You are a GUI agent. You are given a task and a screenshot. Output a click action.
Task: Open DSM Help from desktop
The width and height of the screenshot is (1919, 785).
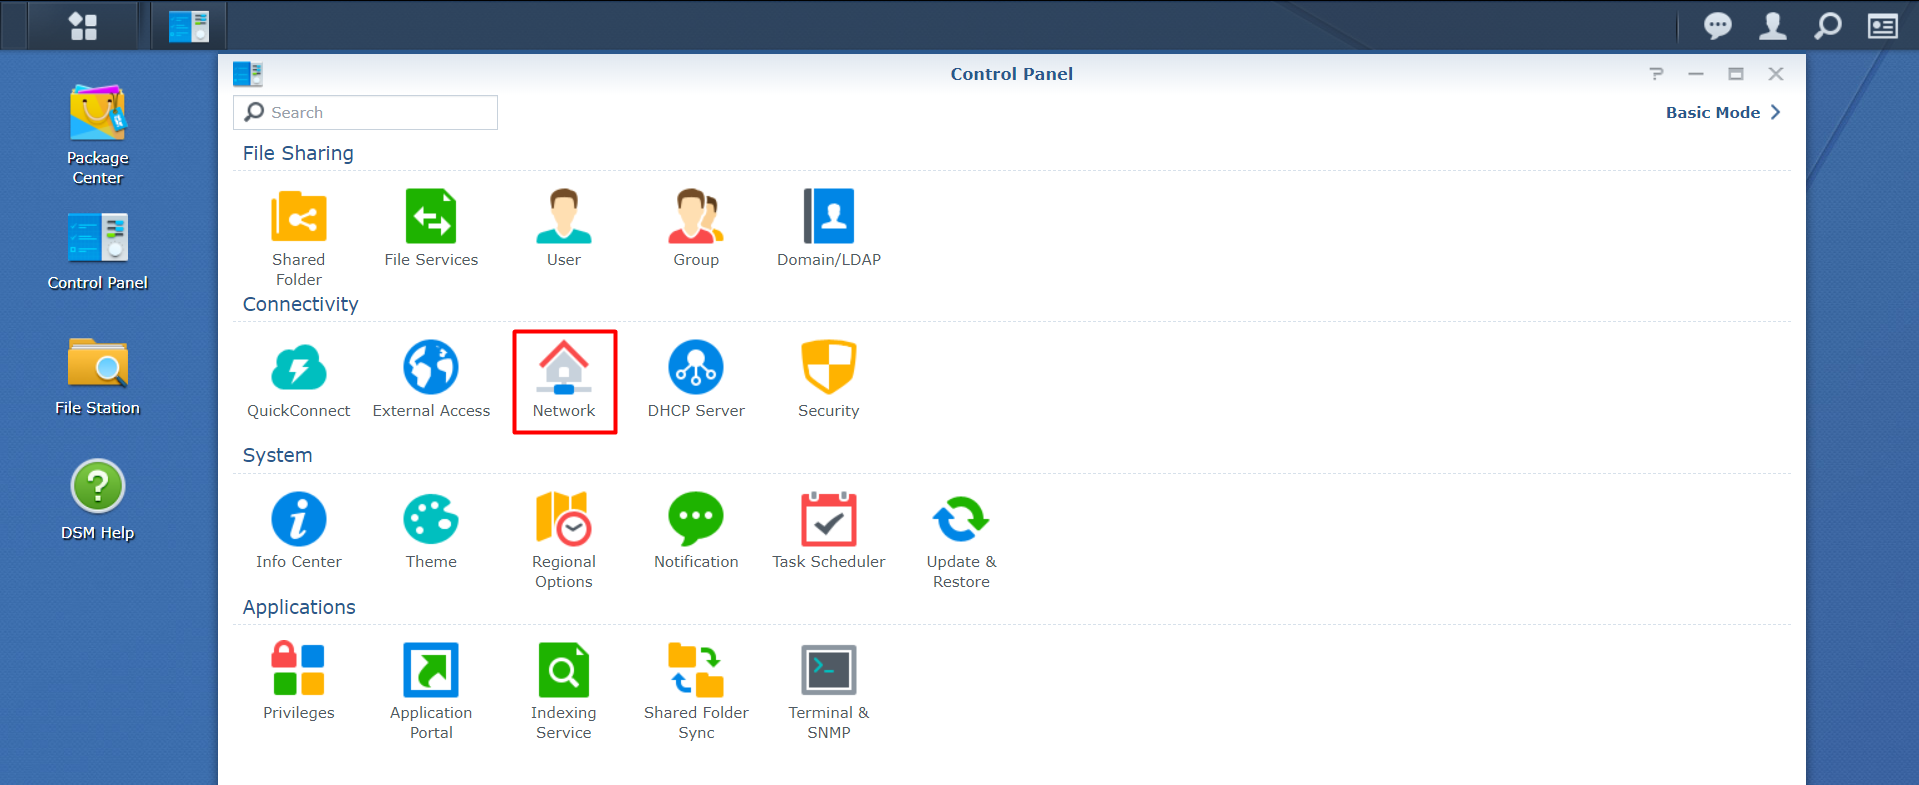click(98, 500)
